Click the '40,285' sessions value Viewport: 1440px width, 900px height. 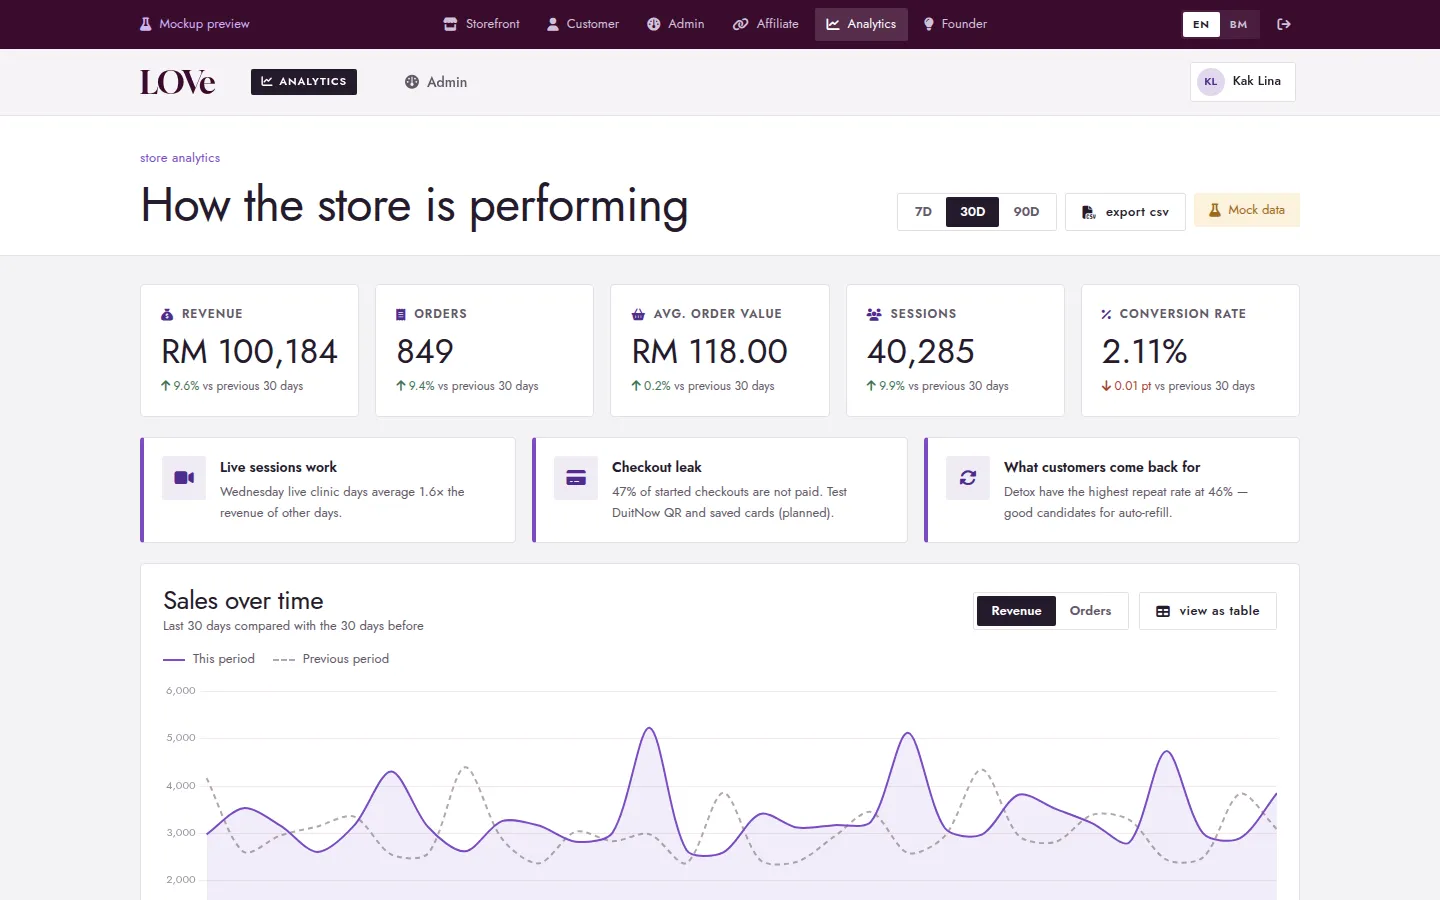pyautogui.click(x=920, y=352)
